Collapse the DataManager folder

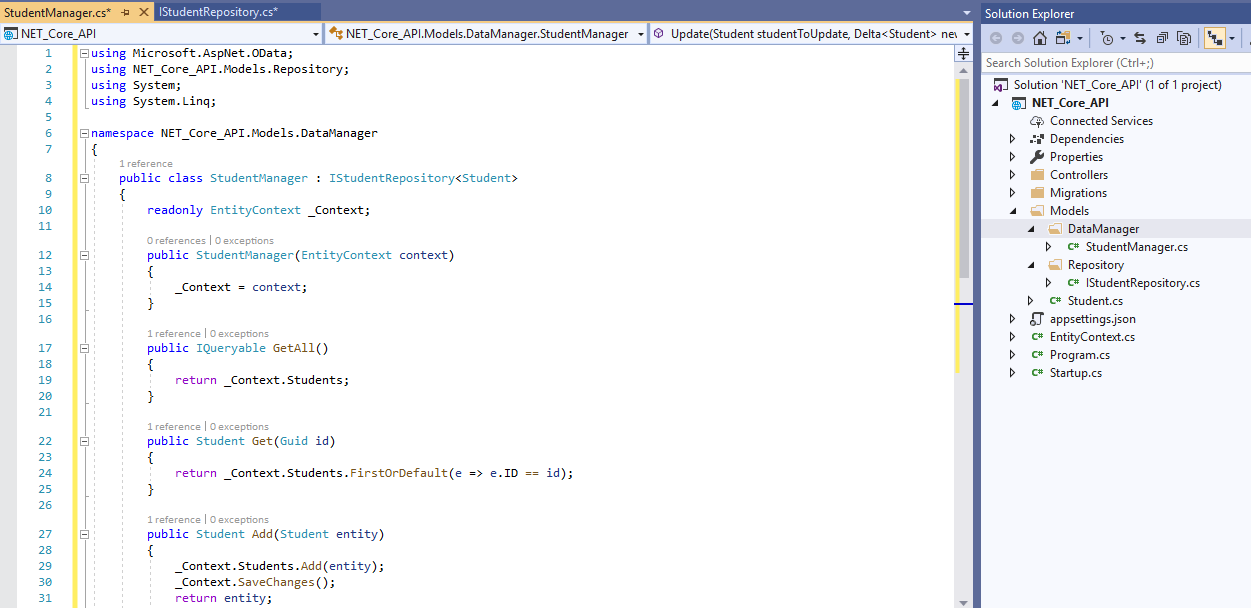1030,228
